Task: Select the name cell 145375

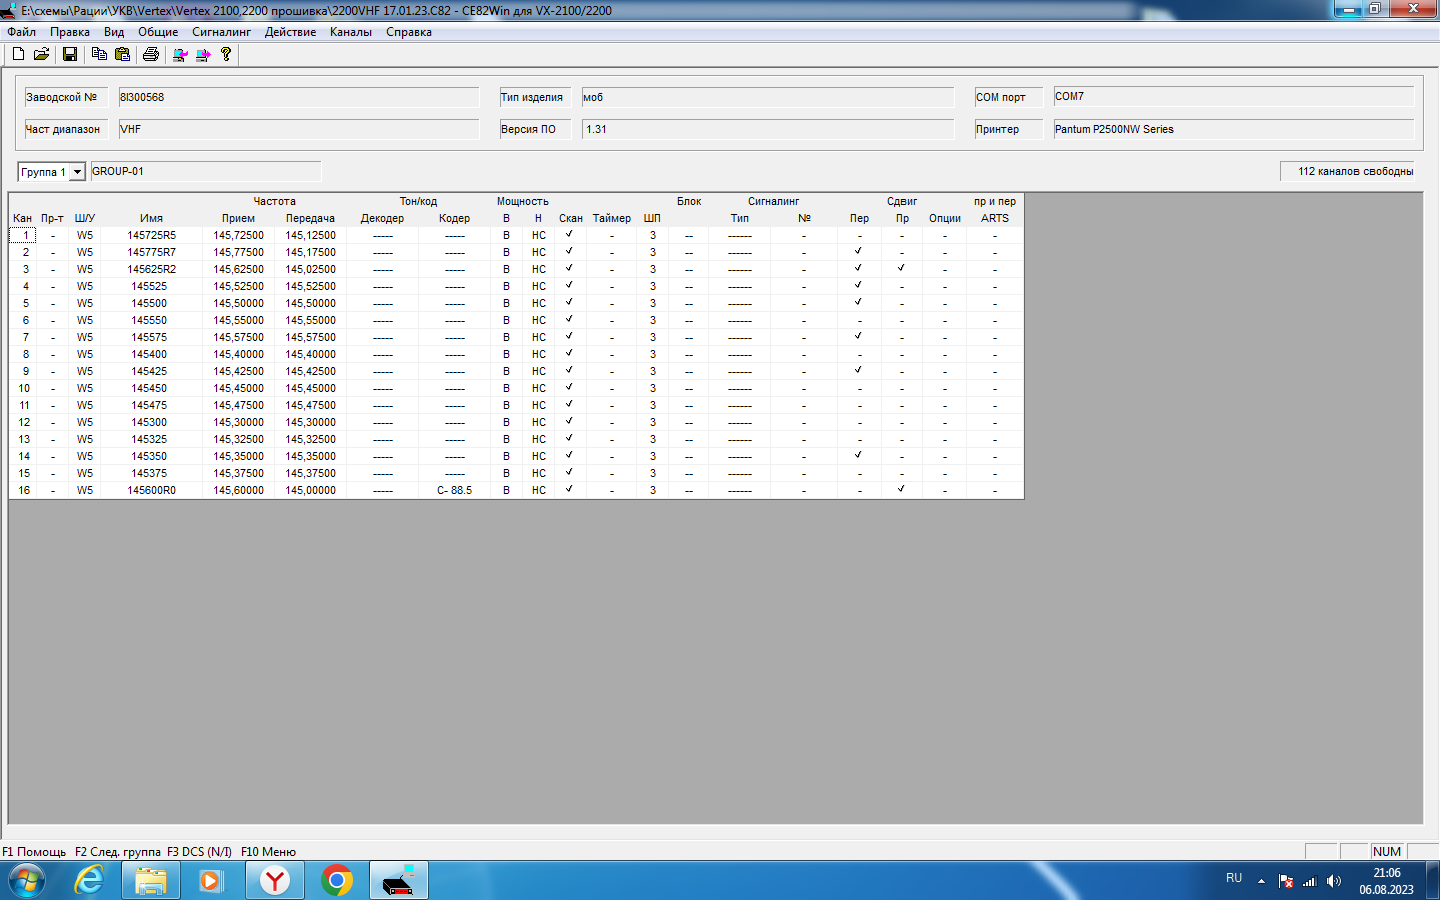Action: pyautogui.click(x=151, y=473)
